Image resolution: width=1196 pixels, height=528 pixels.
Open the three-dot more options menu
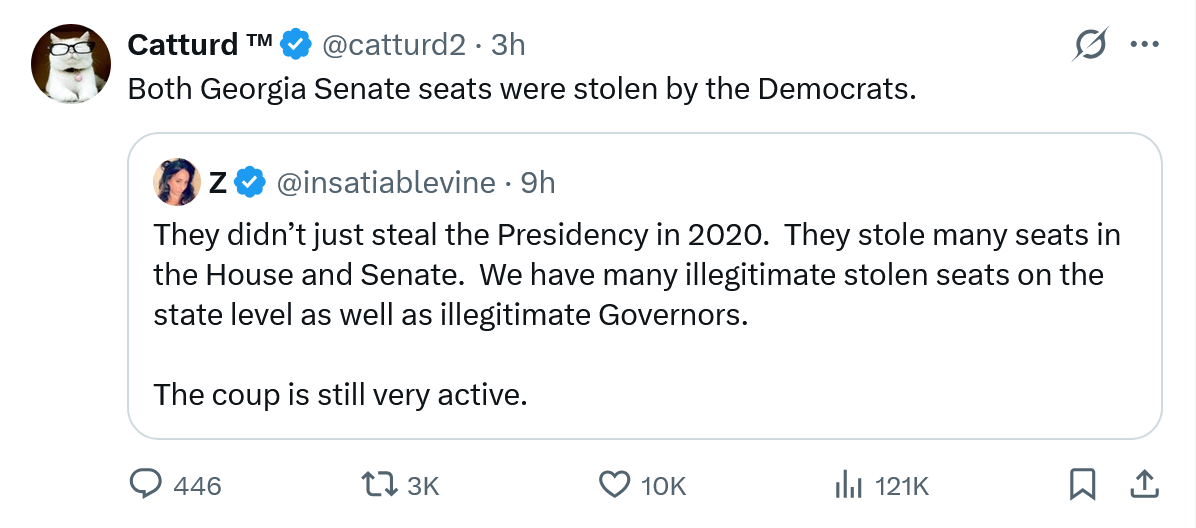[x=1143, y=45]
